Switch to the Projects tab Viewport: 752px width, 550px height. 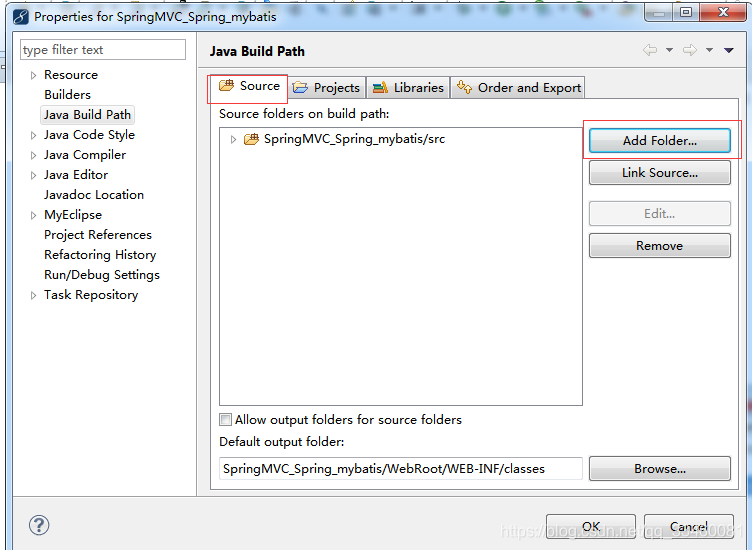(327, 88)
